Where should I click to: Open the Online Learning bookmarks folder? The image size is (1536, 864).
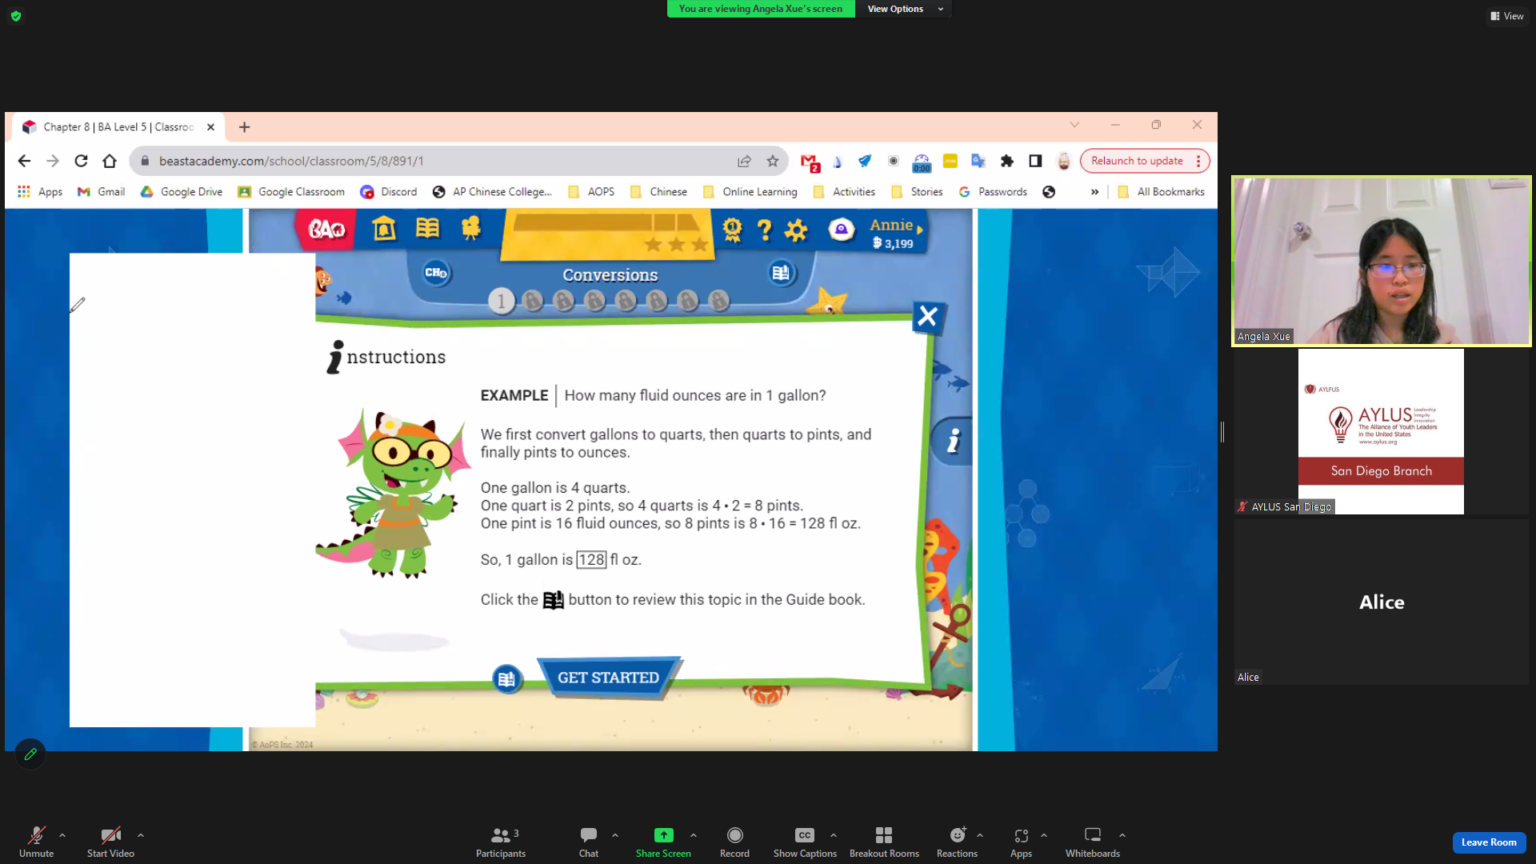pyautogui.click(x=750, y=192)
